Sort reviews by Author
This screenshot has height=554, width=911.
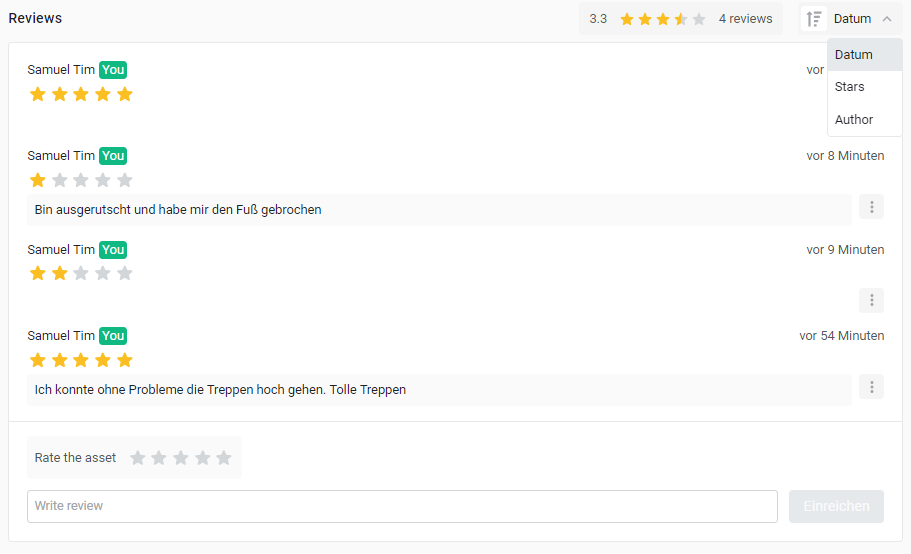(x=854, y=120)
